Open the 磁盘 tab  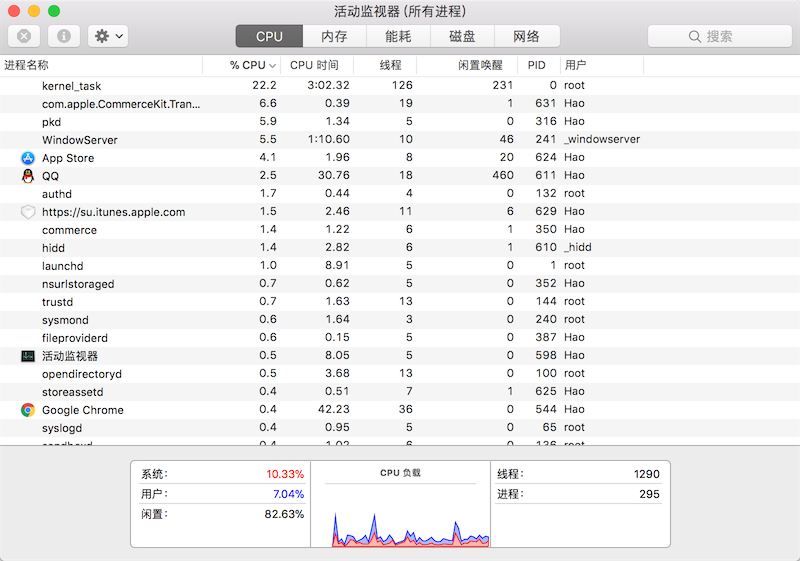[x=462, y=36]
